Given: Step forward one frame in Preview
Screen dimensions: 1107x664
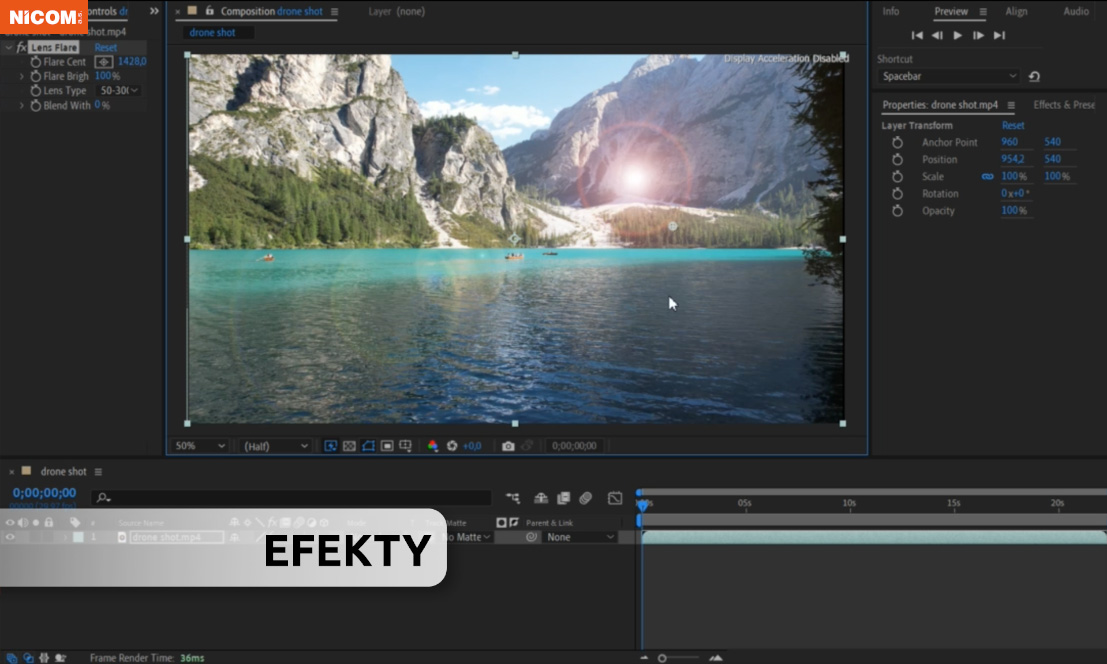Looking at the screenshot, I should click(x=979, y=35).
